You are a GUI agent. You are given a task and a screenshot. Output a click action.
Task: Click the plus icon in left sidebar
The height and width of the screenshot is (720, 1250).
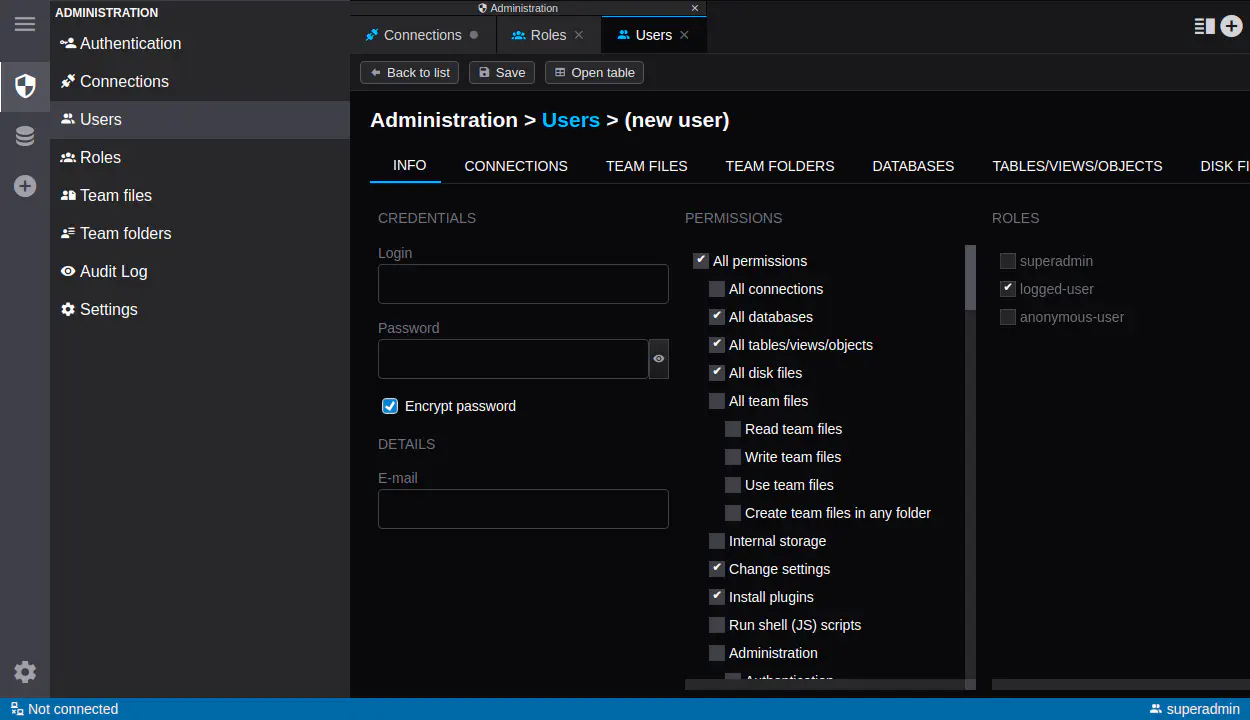coord(25,187)
